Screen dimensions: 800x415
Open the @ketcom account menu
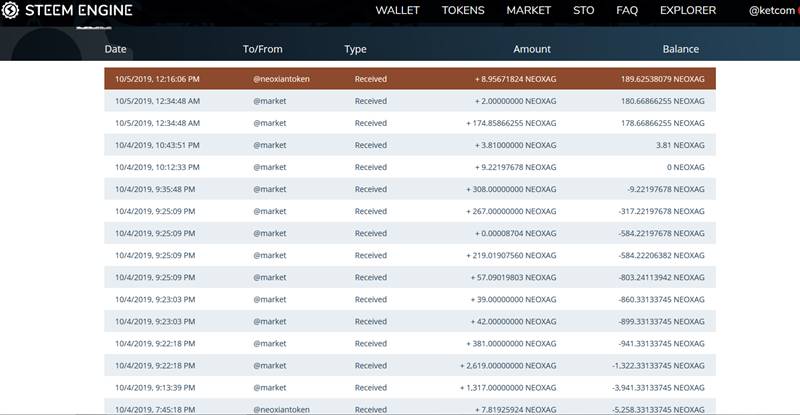click(x=772, y=10)
